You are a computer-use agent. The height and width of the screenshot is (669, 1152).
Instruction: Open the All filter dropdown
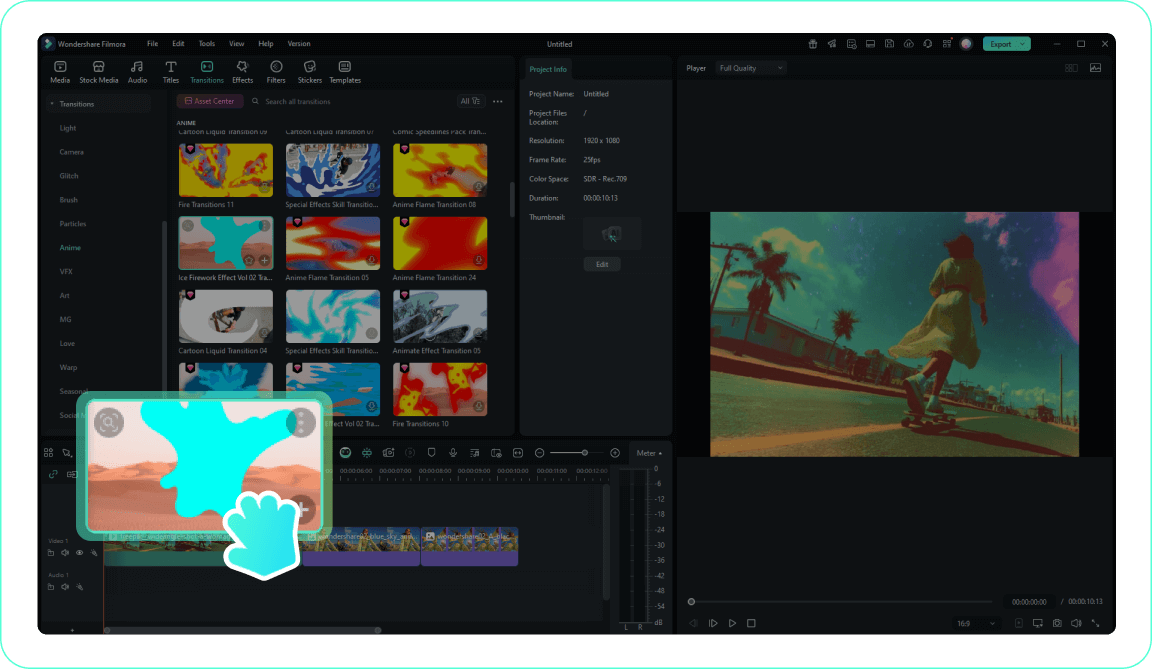(469, 101)
